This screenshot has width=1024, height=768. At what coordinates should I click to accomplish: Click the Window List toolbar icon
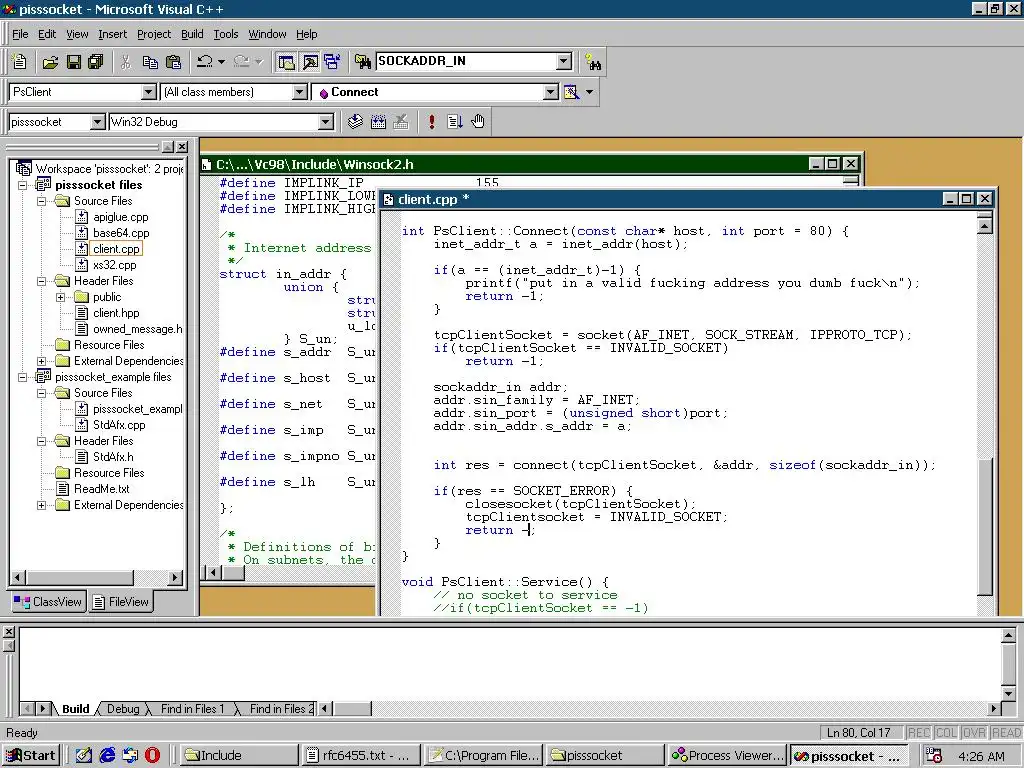tap(332, 61)
